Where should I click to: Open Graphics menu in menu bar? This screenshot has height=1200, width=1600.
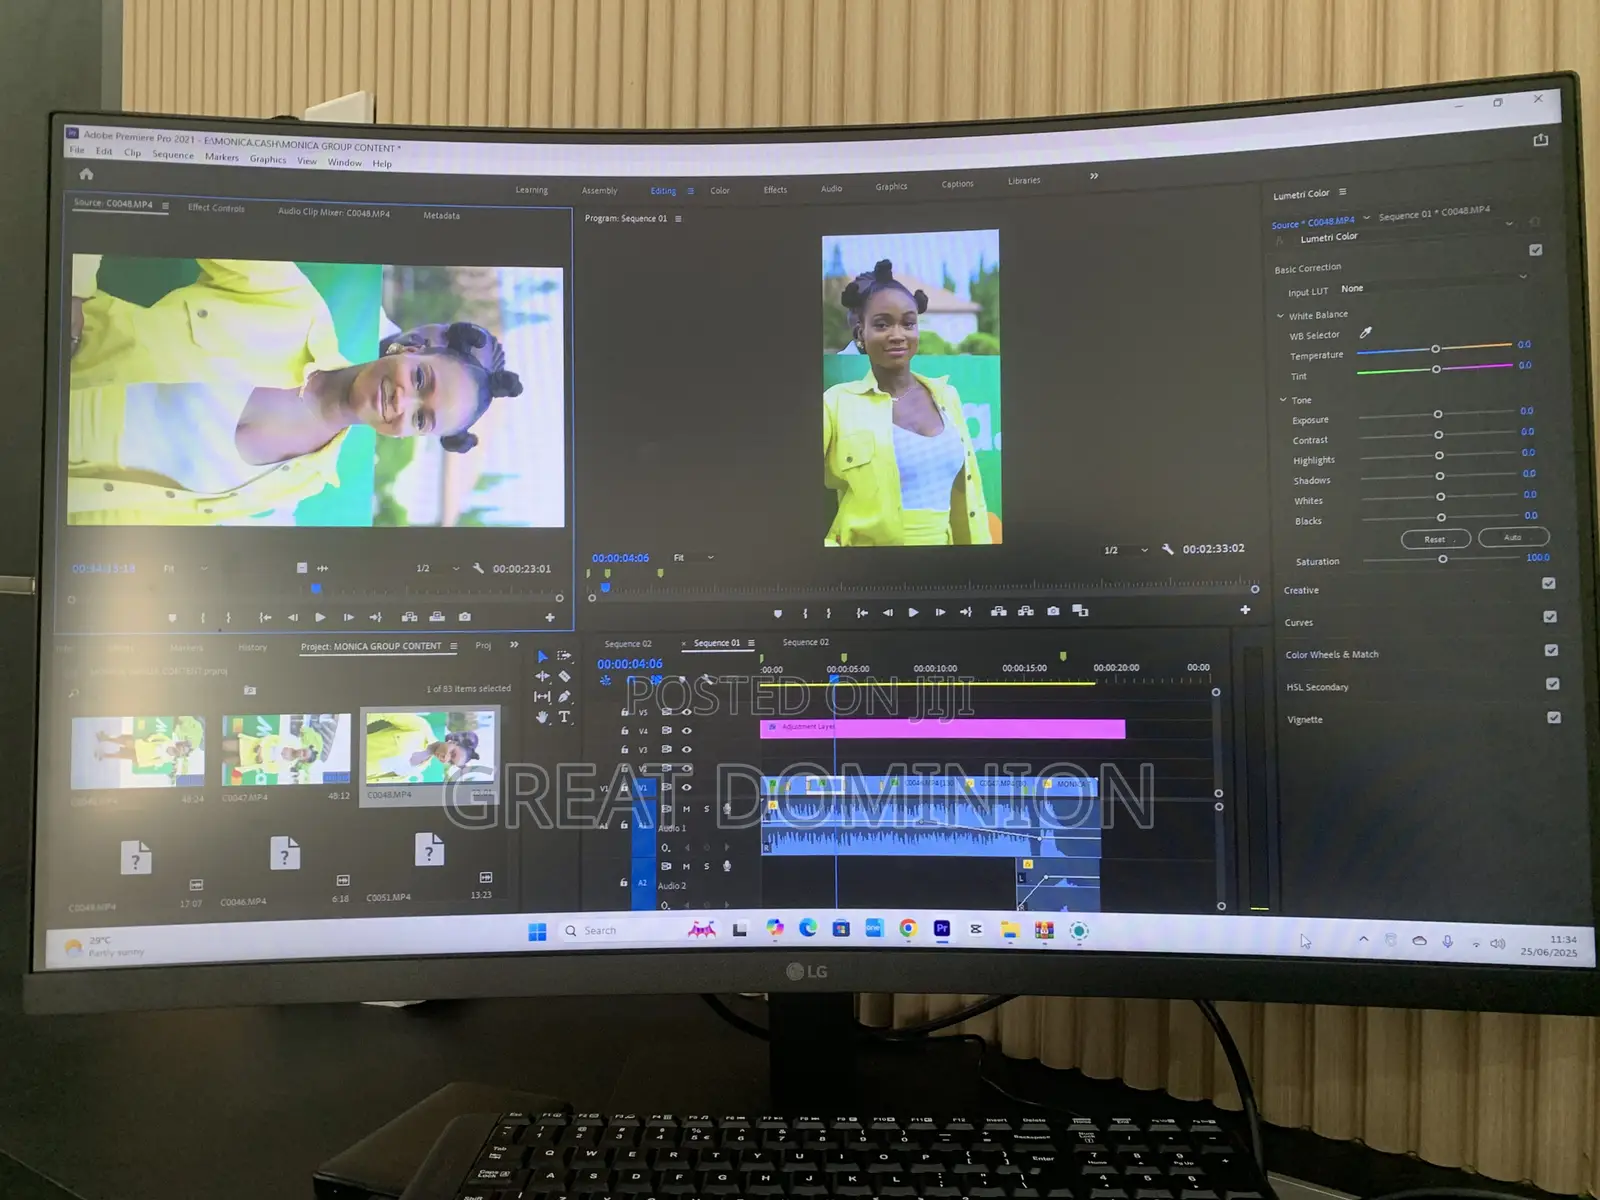tap(268, 159)
